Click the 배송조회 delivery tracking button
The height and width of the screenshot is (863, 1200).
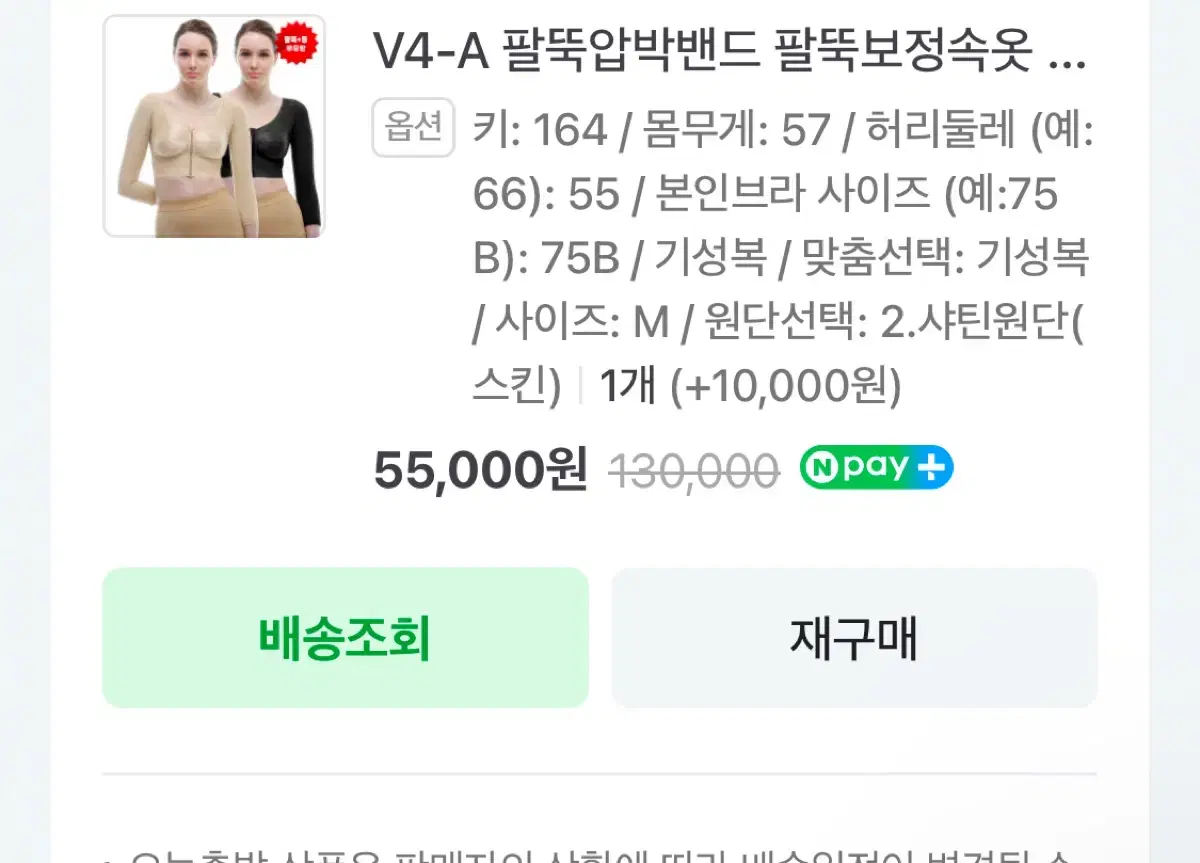point(345,638)
